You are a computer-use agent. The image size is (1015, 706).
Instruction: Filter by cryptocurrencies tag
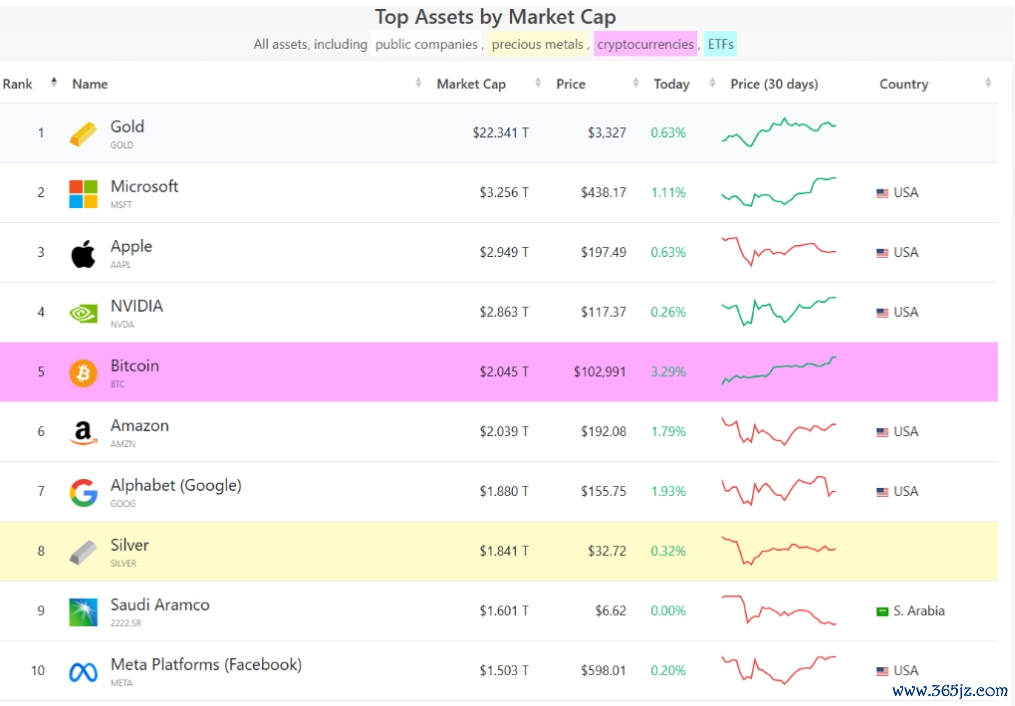tap(645, 44)
